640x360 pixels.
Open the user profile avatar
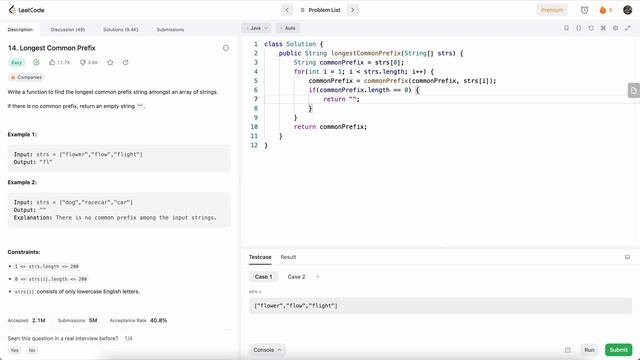tap(628, 10)
